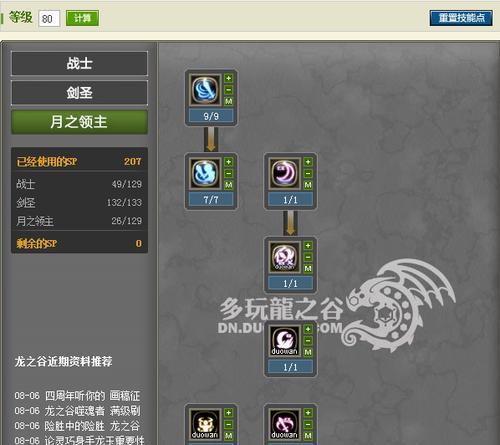The image size is (500, 445).
Task: Select the 月之领主 class tab
Action: [x=79, y=122]
